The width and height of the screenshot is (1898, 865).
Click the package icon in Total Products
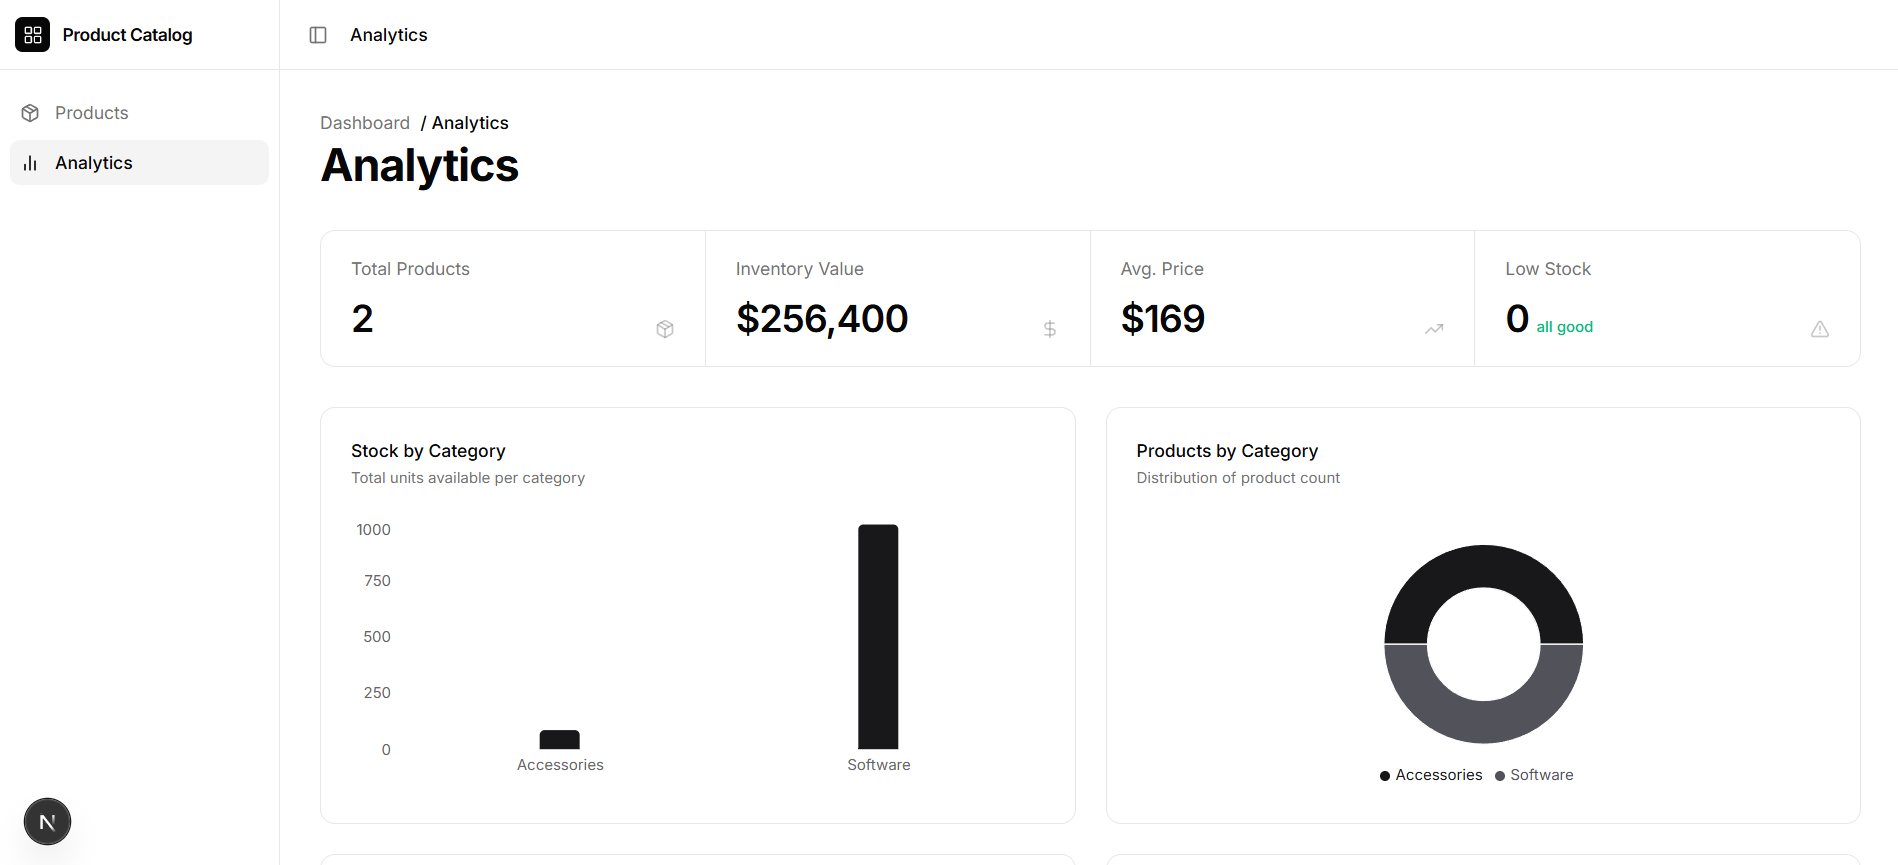click(x=665, y=329)
